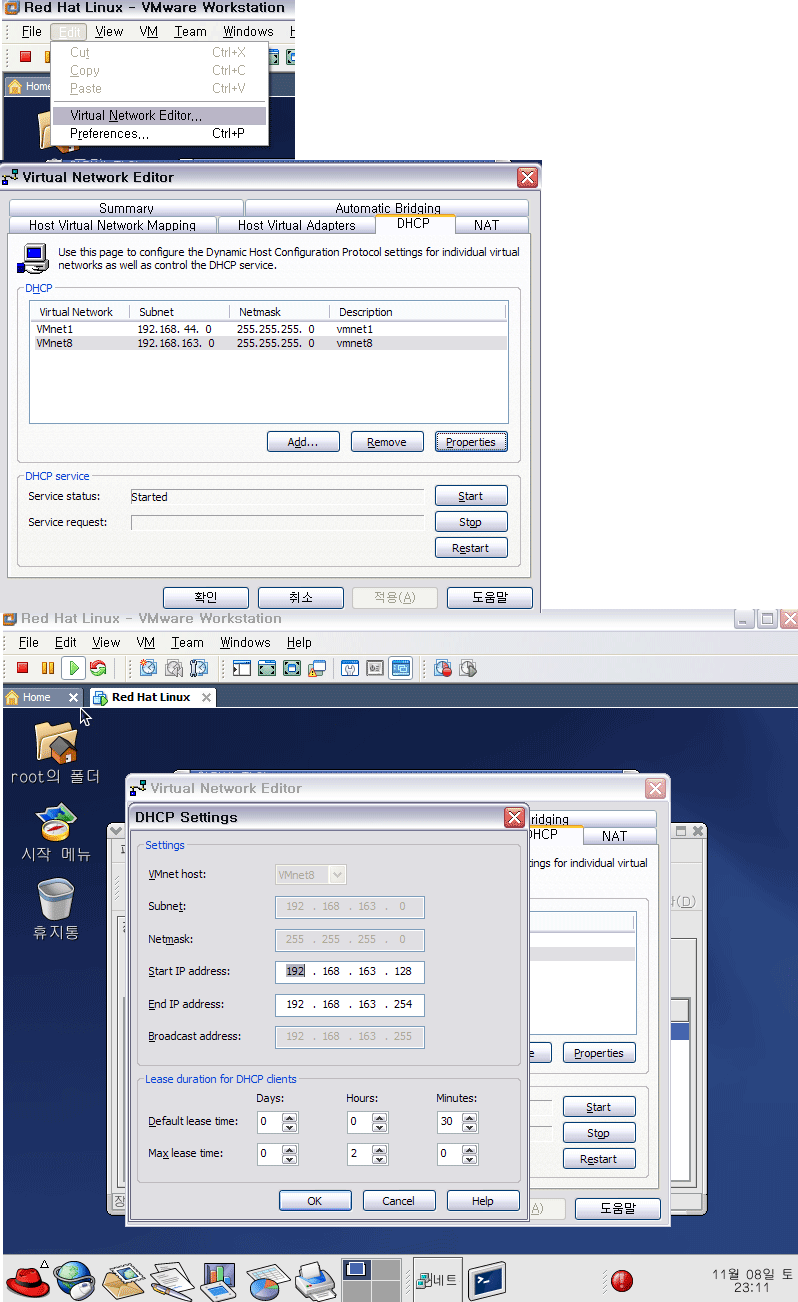Open the 시작 메뉴 desktop icon
This screenshot has width=798, height=1302.
[x=56, y=821]
